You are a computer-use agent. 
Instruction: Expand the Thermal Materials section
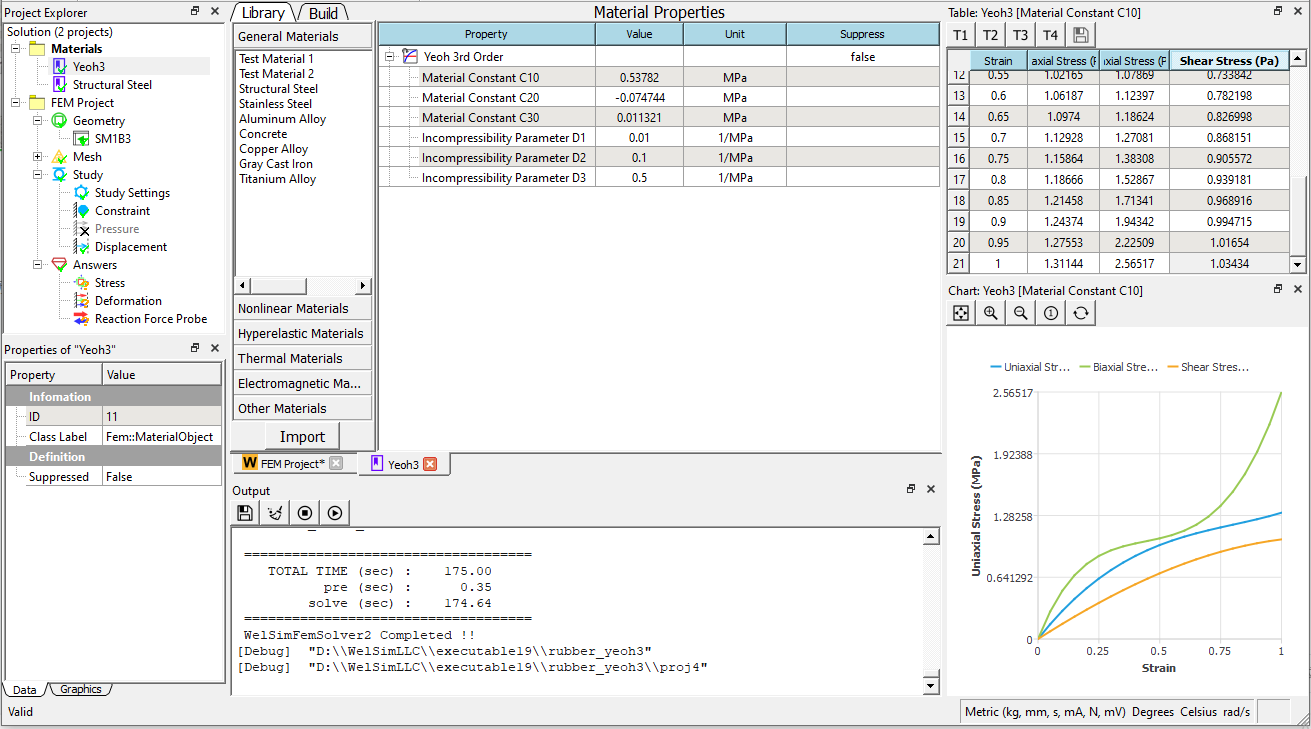click(x=302, y=359)
